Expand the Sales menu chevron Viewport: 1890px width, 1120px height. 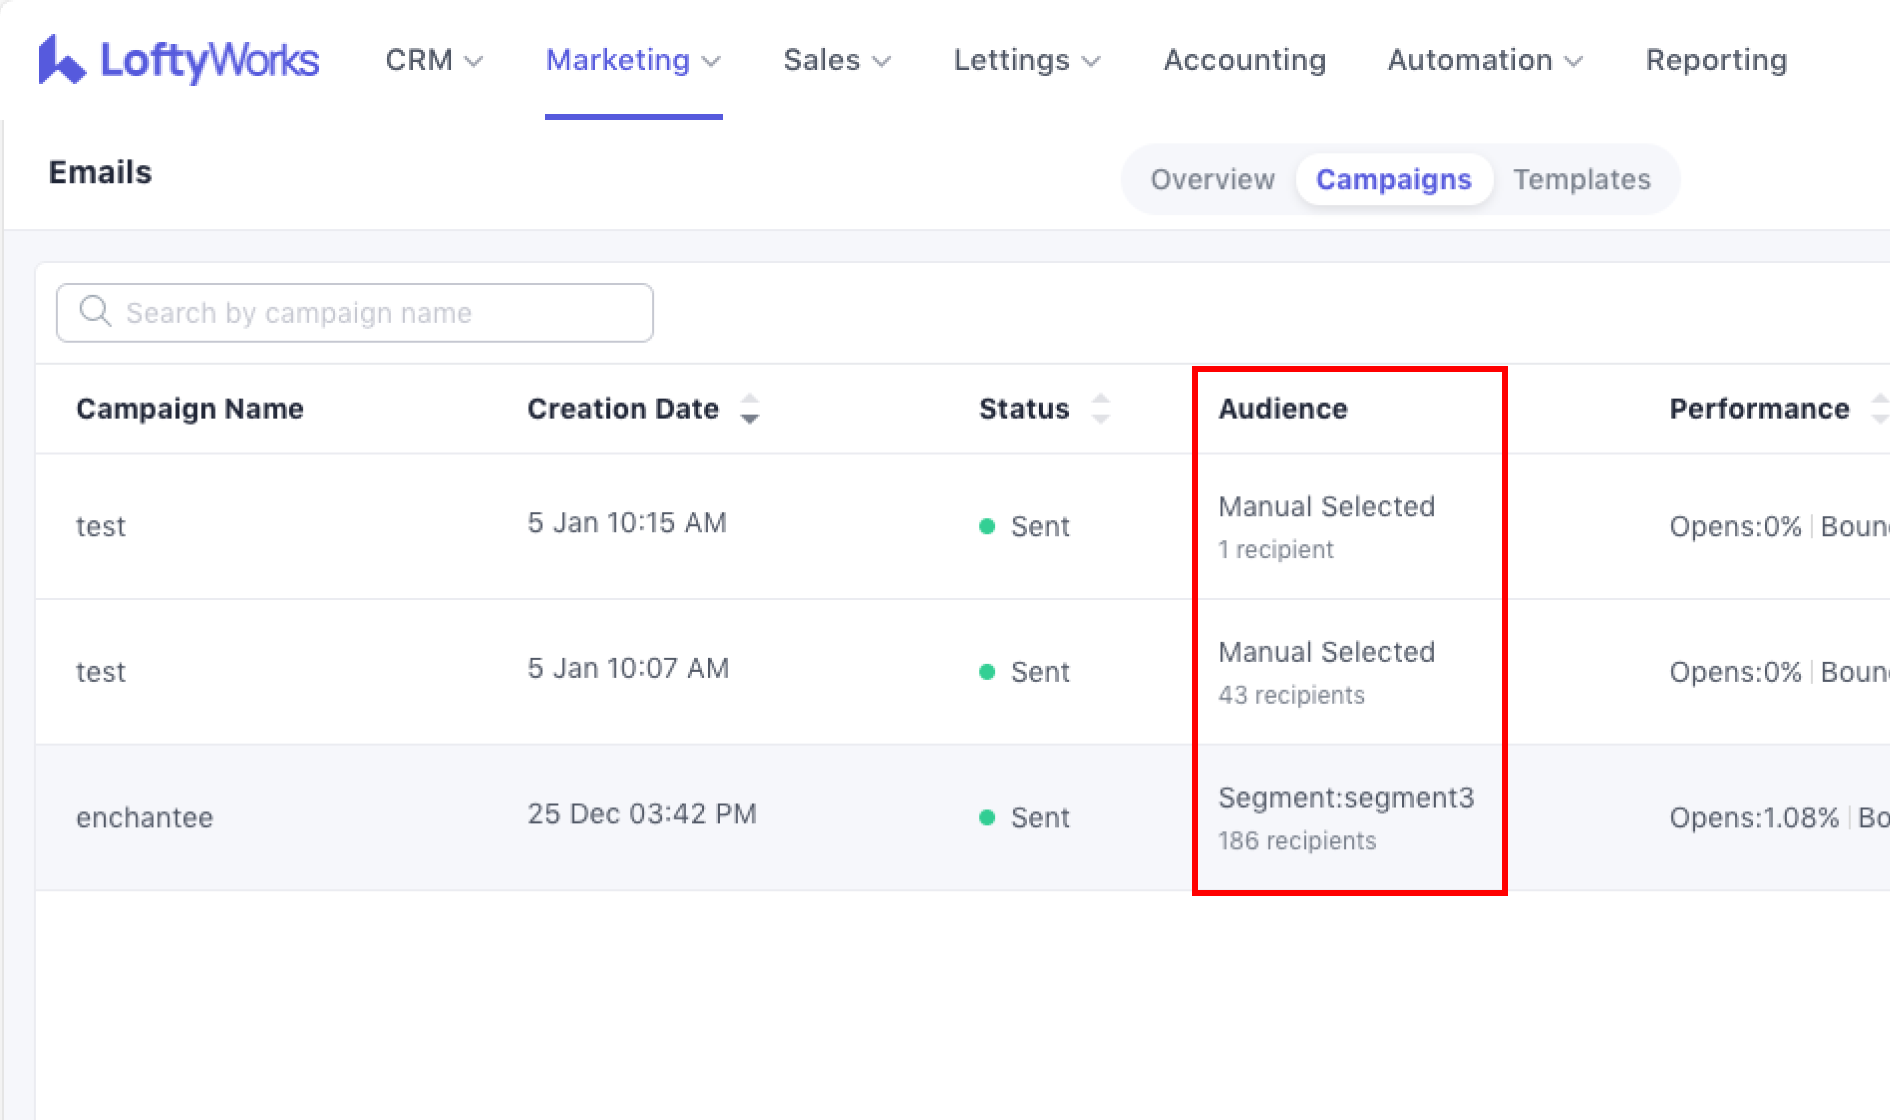[881, 61]
